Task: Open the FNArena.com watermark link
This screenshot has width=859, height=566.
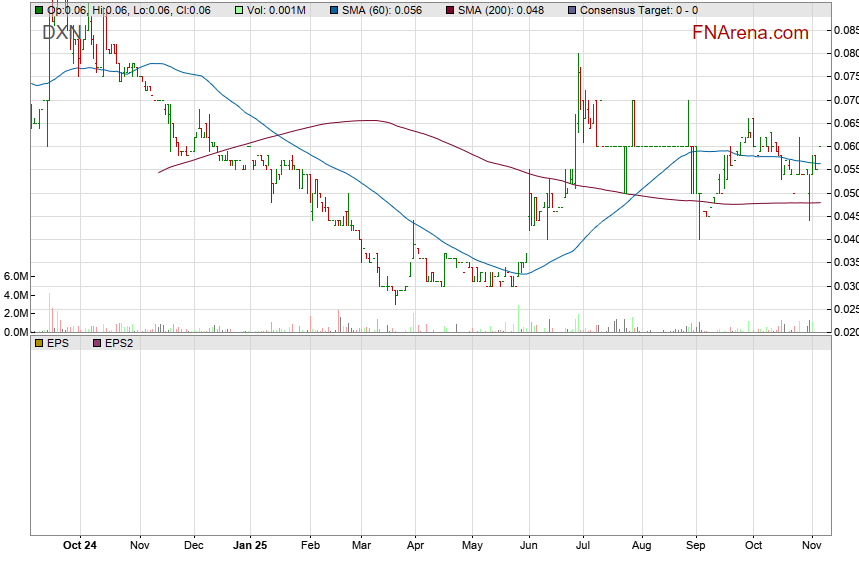Action: [x=750, y=33]
